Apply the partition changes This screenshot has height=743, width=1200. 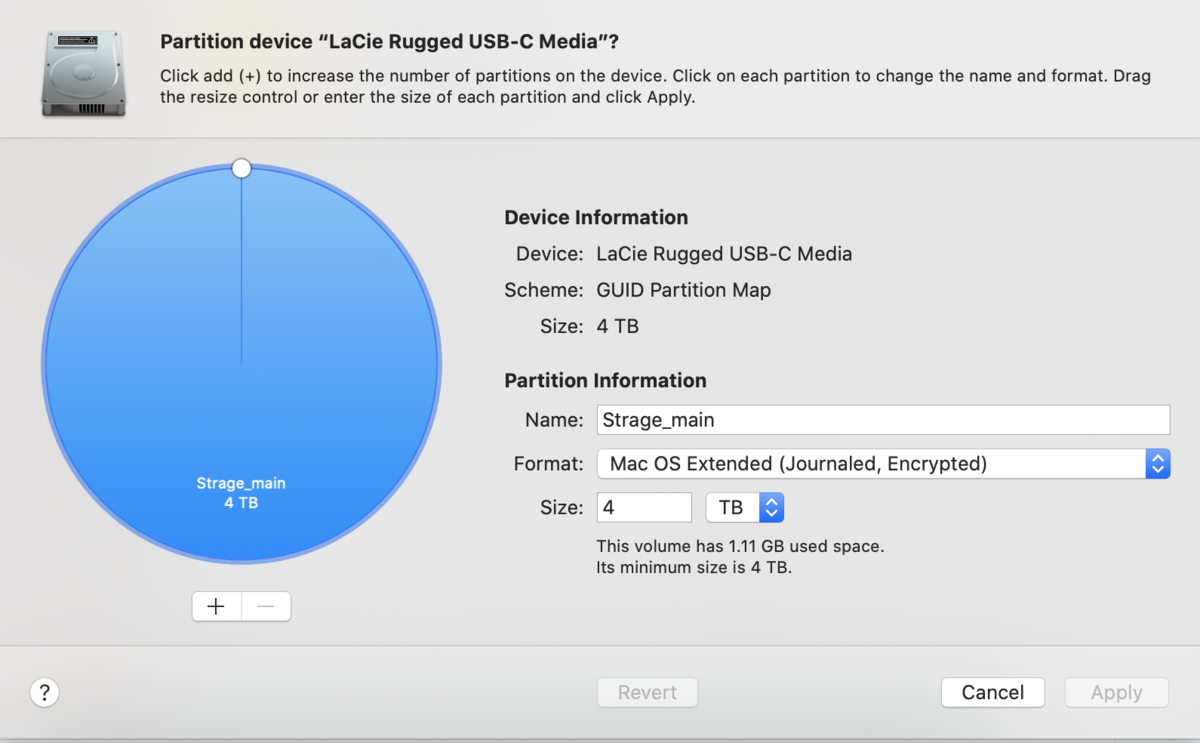click(1116, 692)
